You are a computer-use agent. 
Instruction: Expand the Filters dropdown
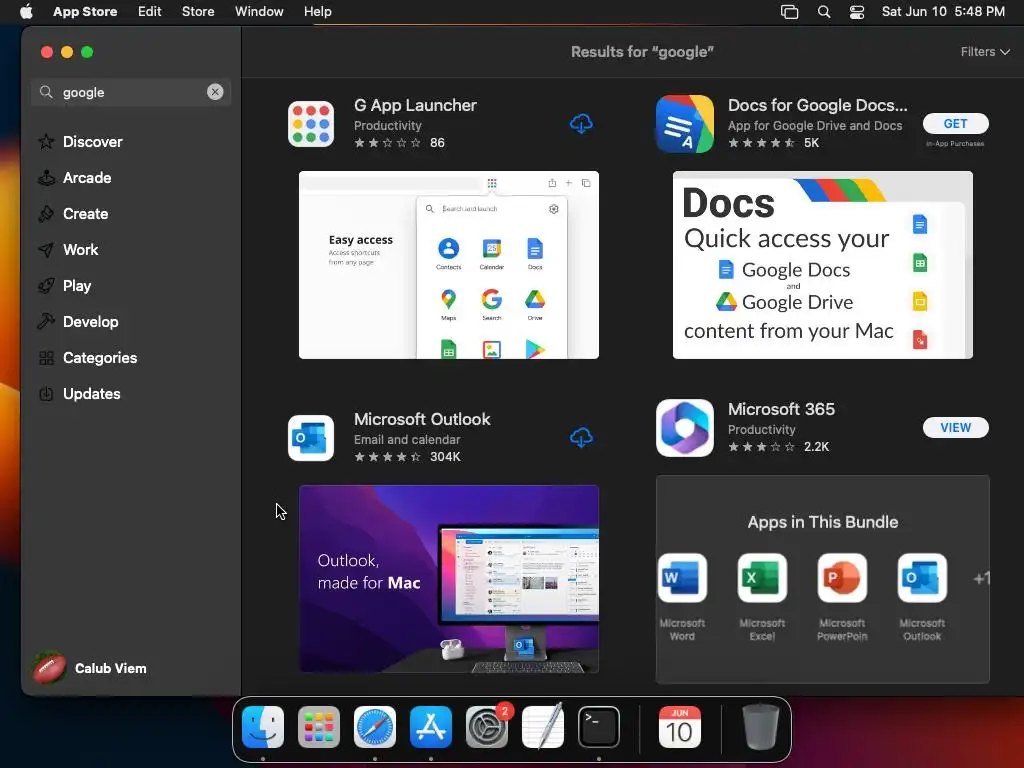point(985,52)
